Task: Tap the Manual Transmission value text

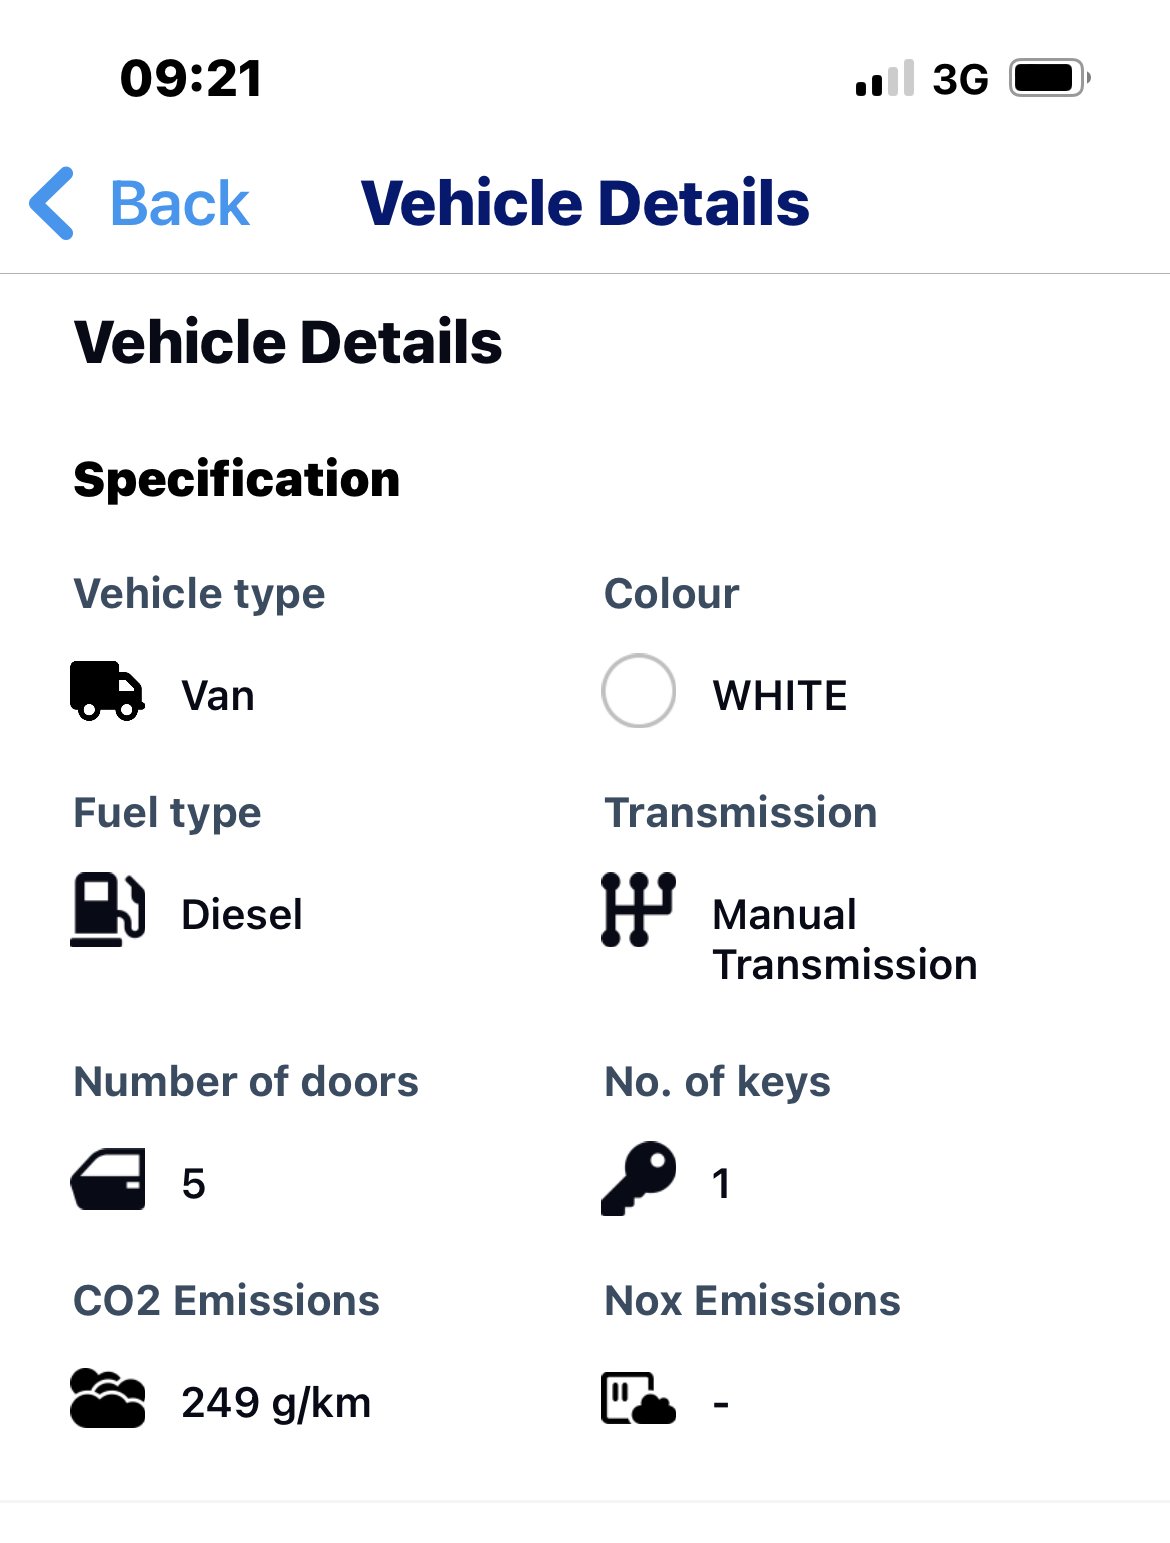Action: (x=845, y=940)
